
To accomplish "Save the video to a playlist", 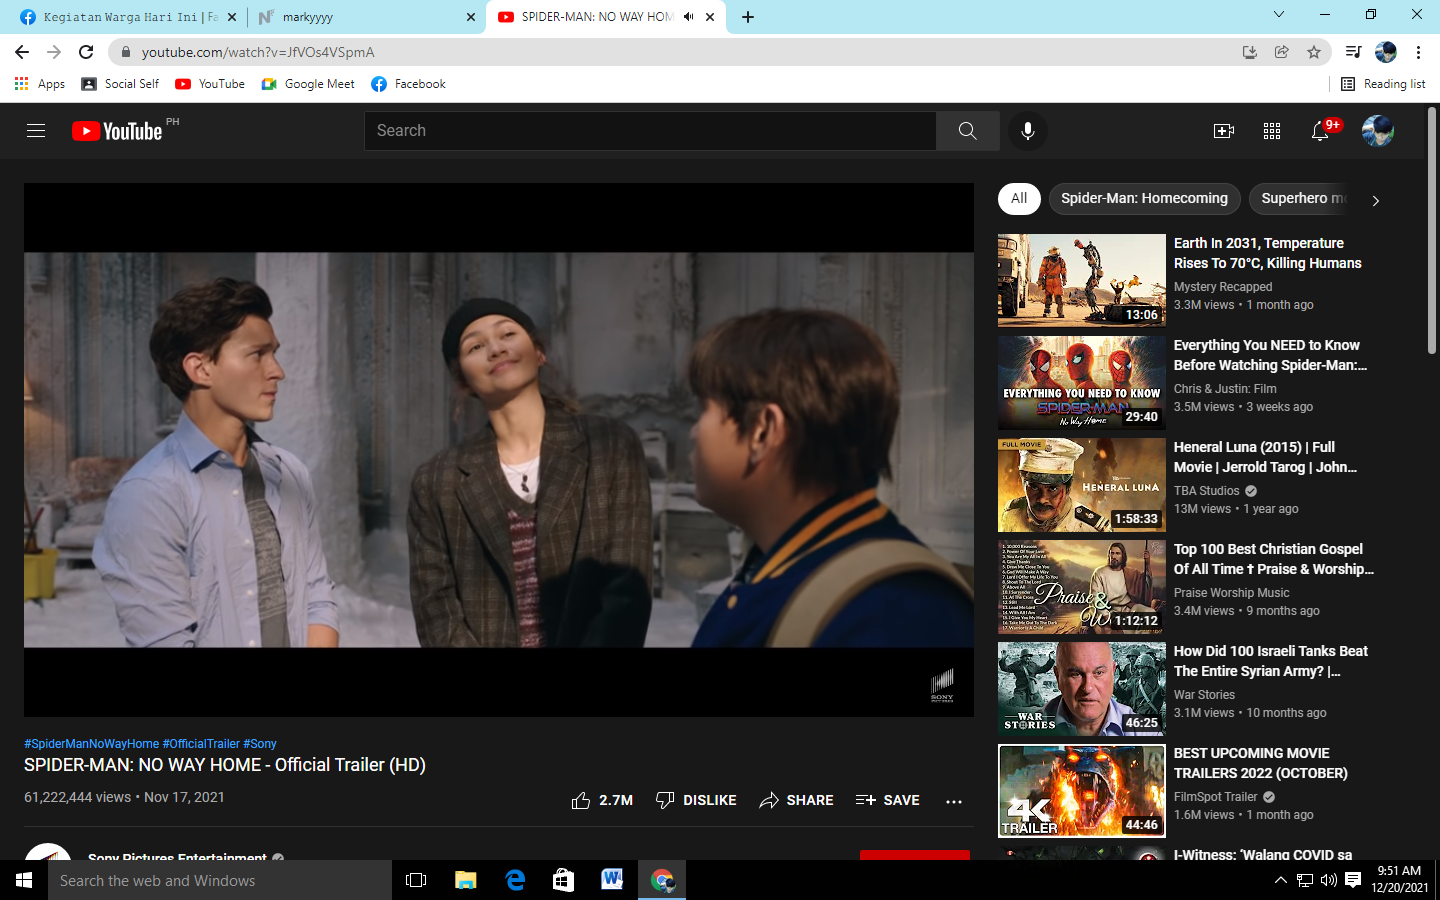I will 888,800.
